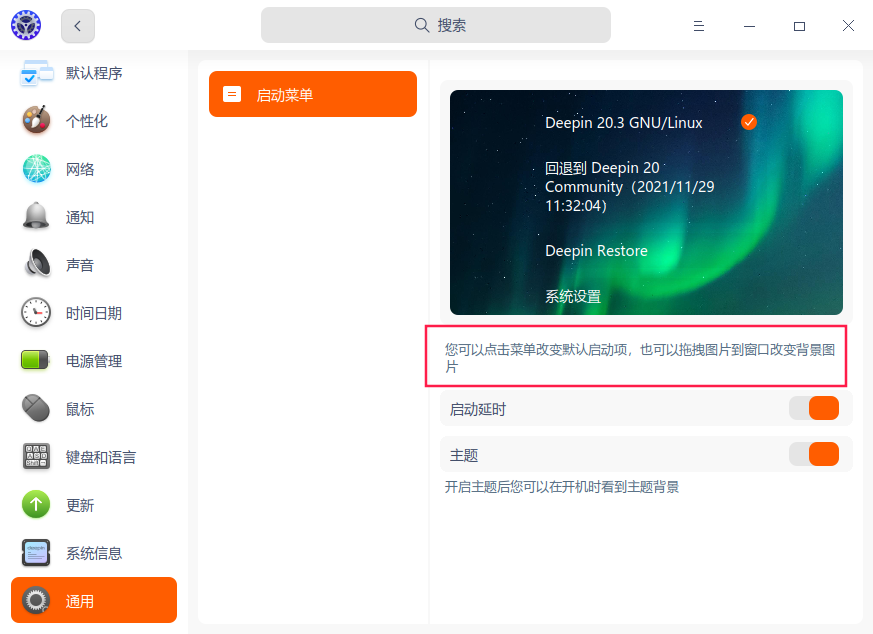
Task: Click the 通用 text label
Action: coord(80,601)
